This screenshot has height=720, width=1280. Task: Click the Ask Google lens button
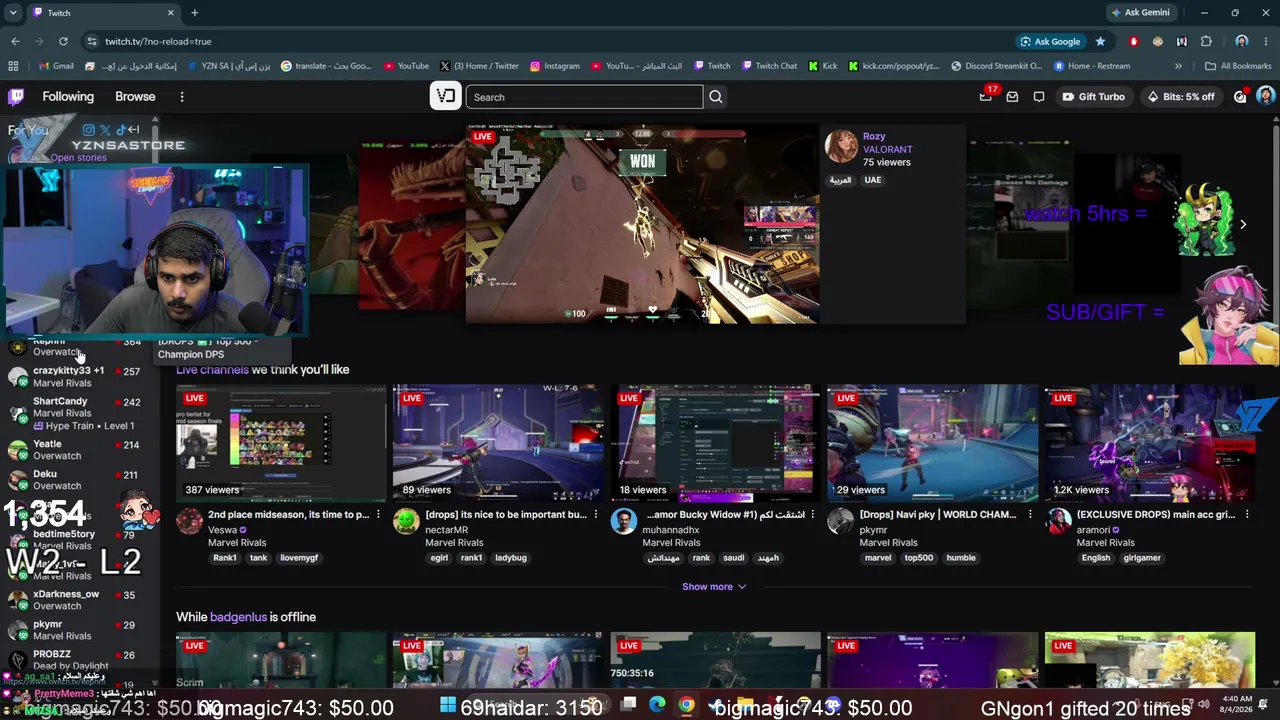tap(1050, 41)
